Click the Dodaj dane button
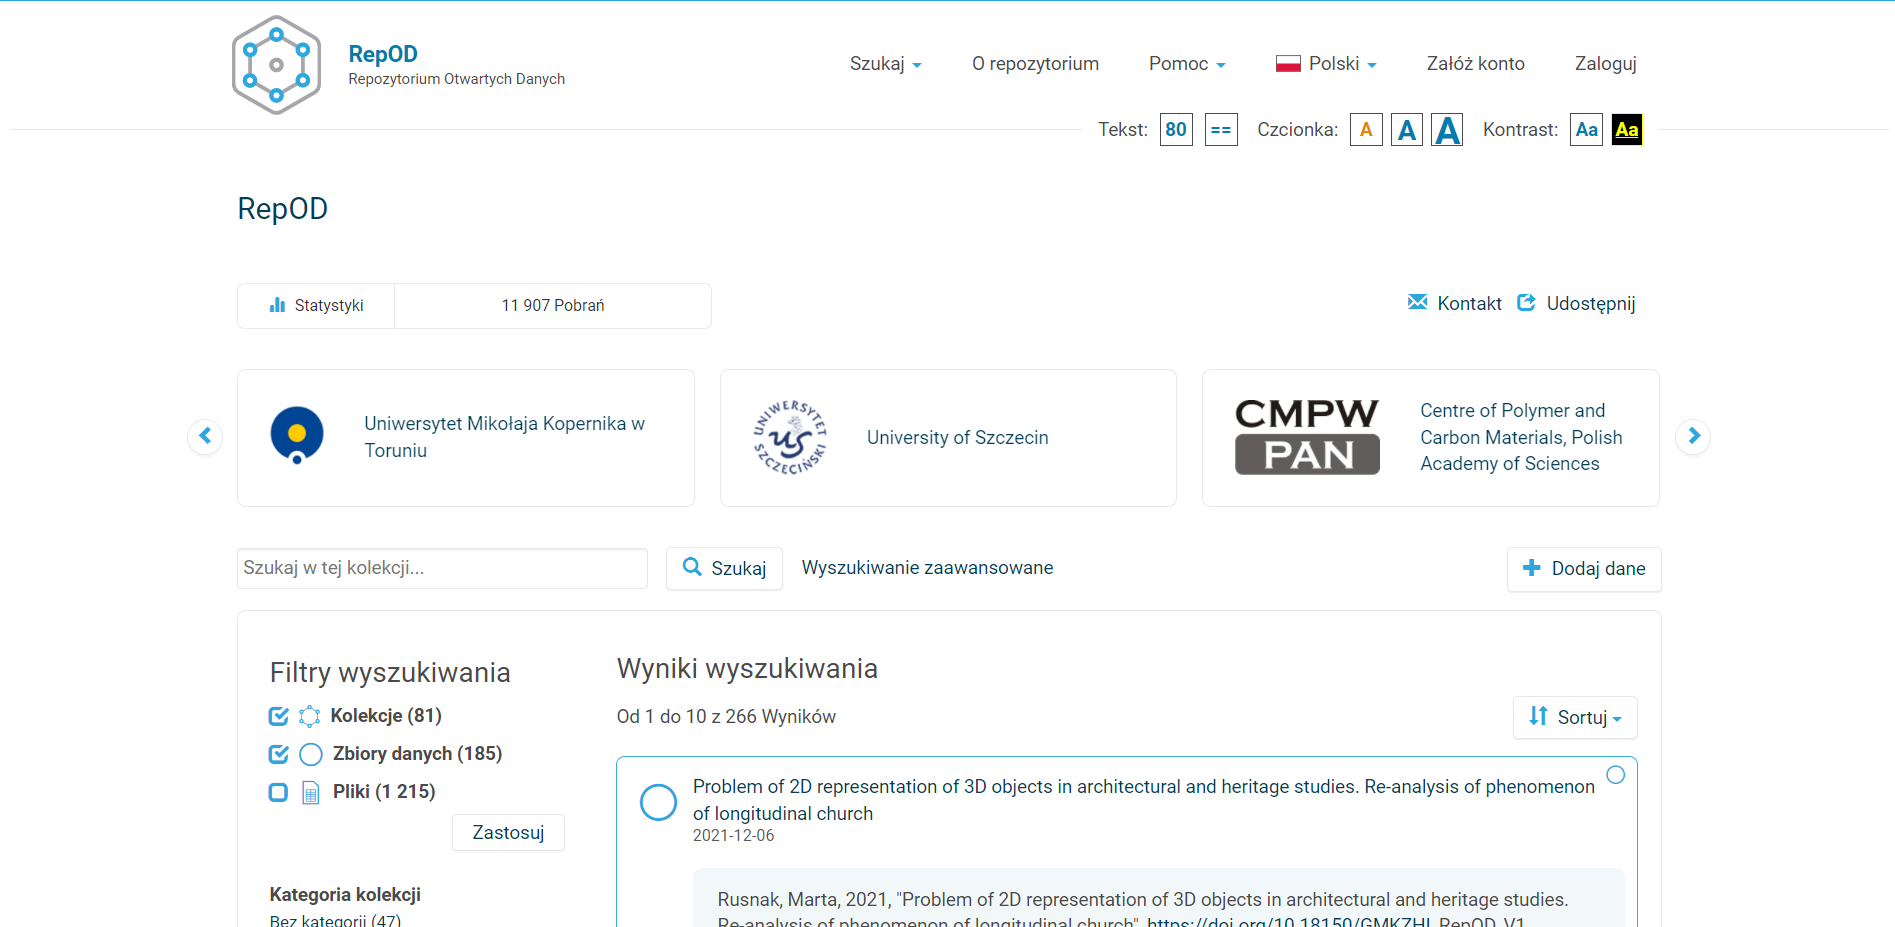The image size is (1895, 927). (x=1583, y=569)
